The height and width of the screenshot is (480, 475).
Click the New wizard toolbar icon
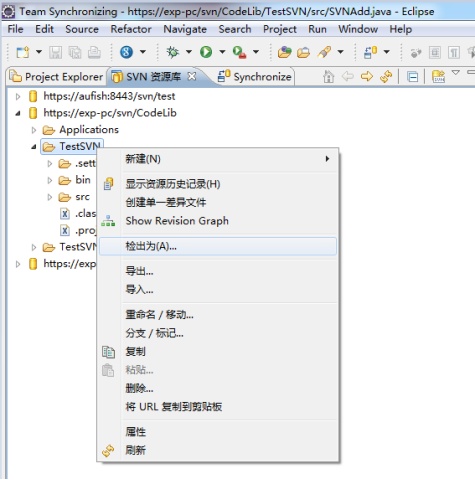(x=23, y=52)
